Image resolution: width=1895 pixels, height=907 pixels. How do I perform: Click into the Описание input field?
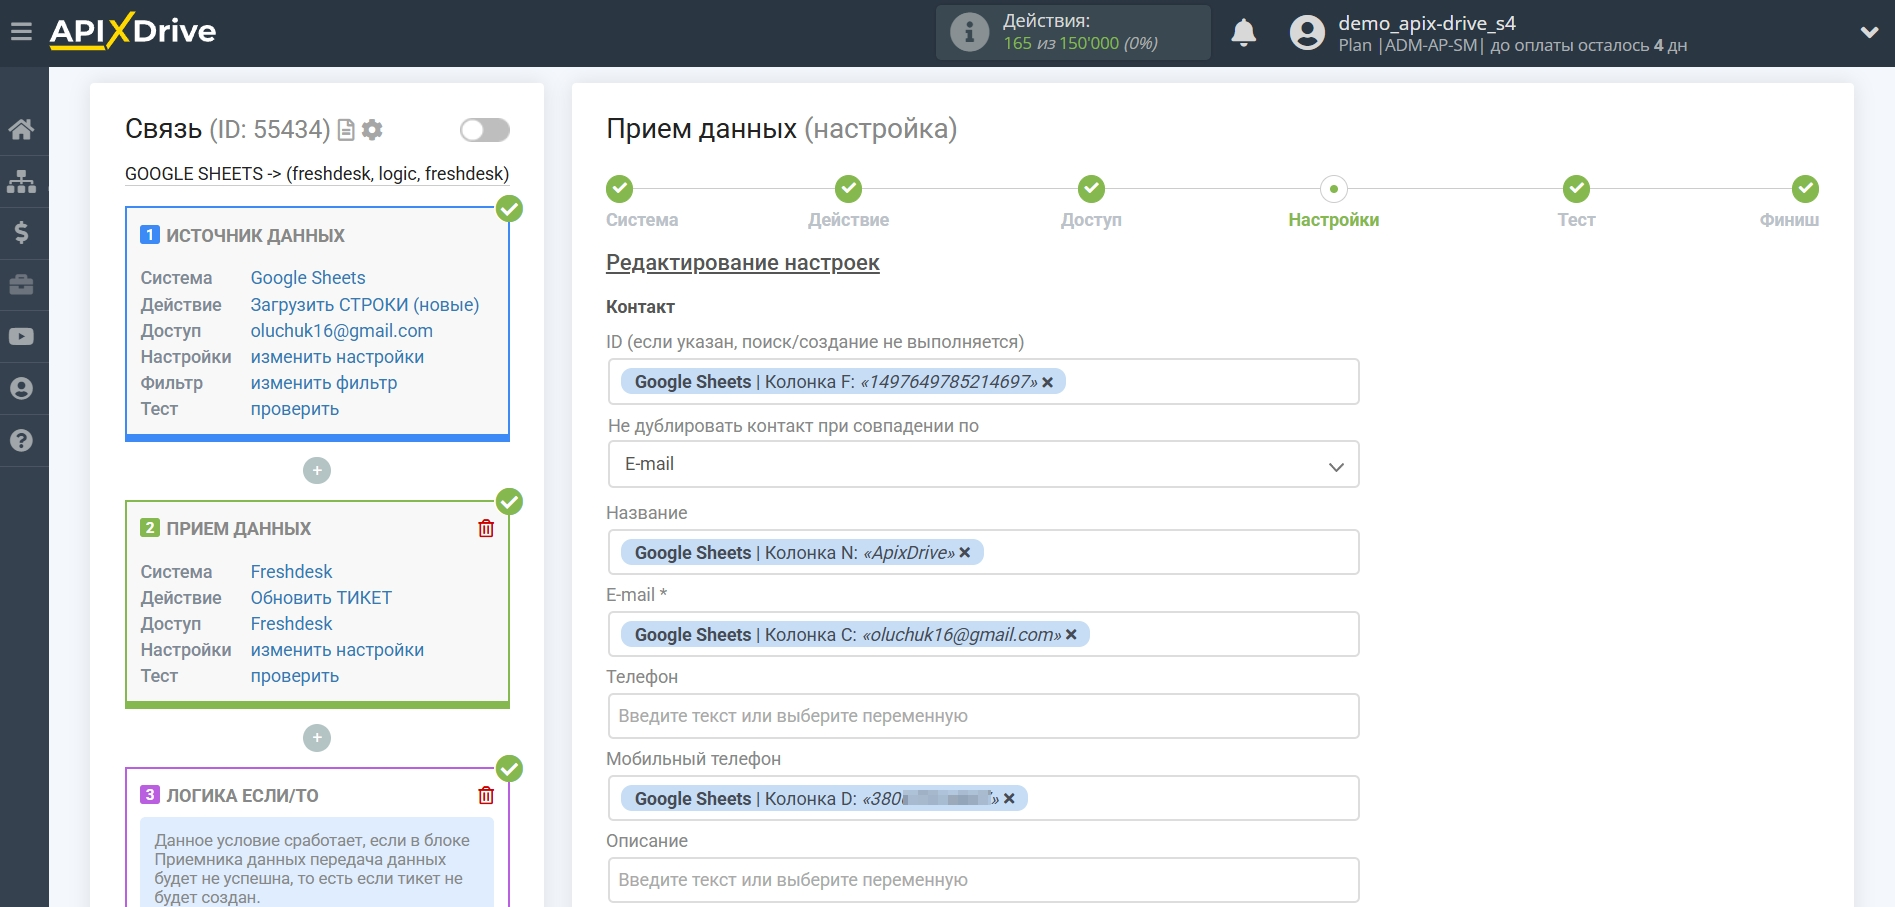tap(983, 880)
